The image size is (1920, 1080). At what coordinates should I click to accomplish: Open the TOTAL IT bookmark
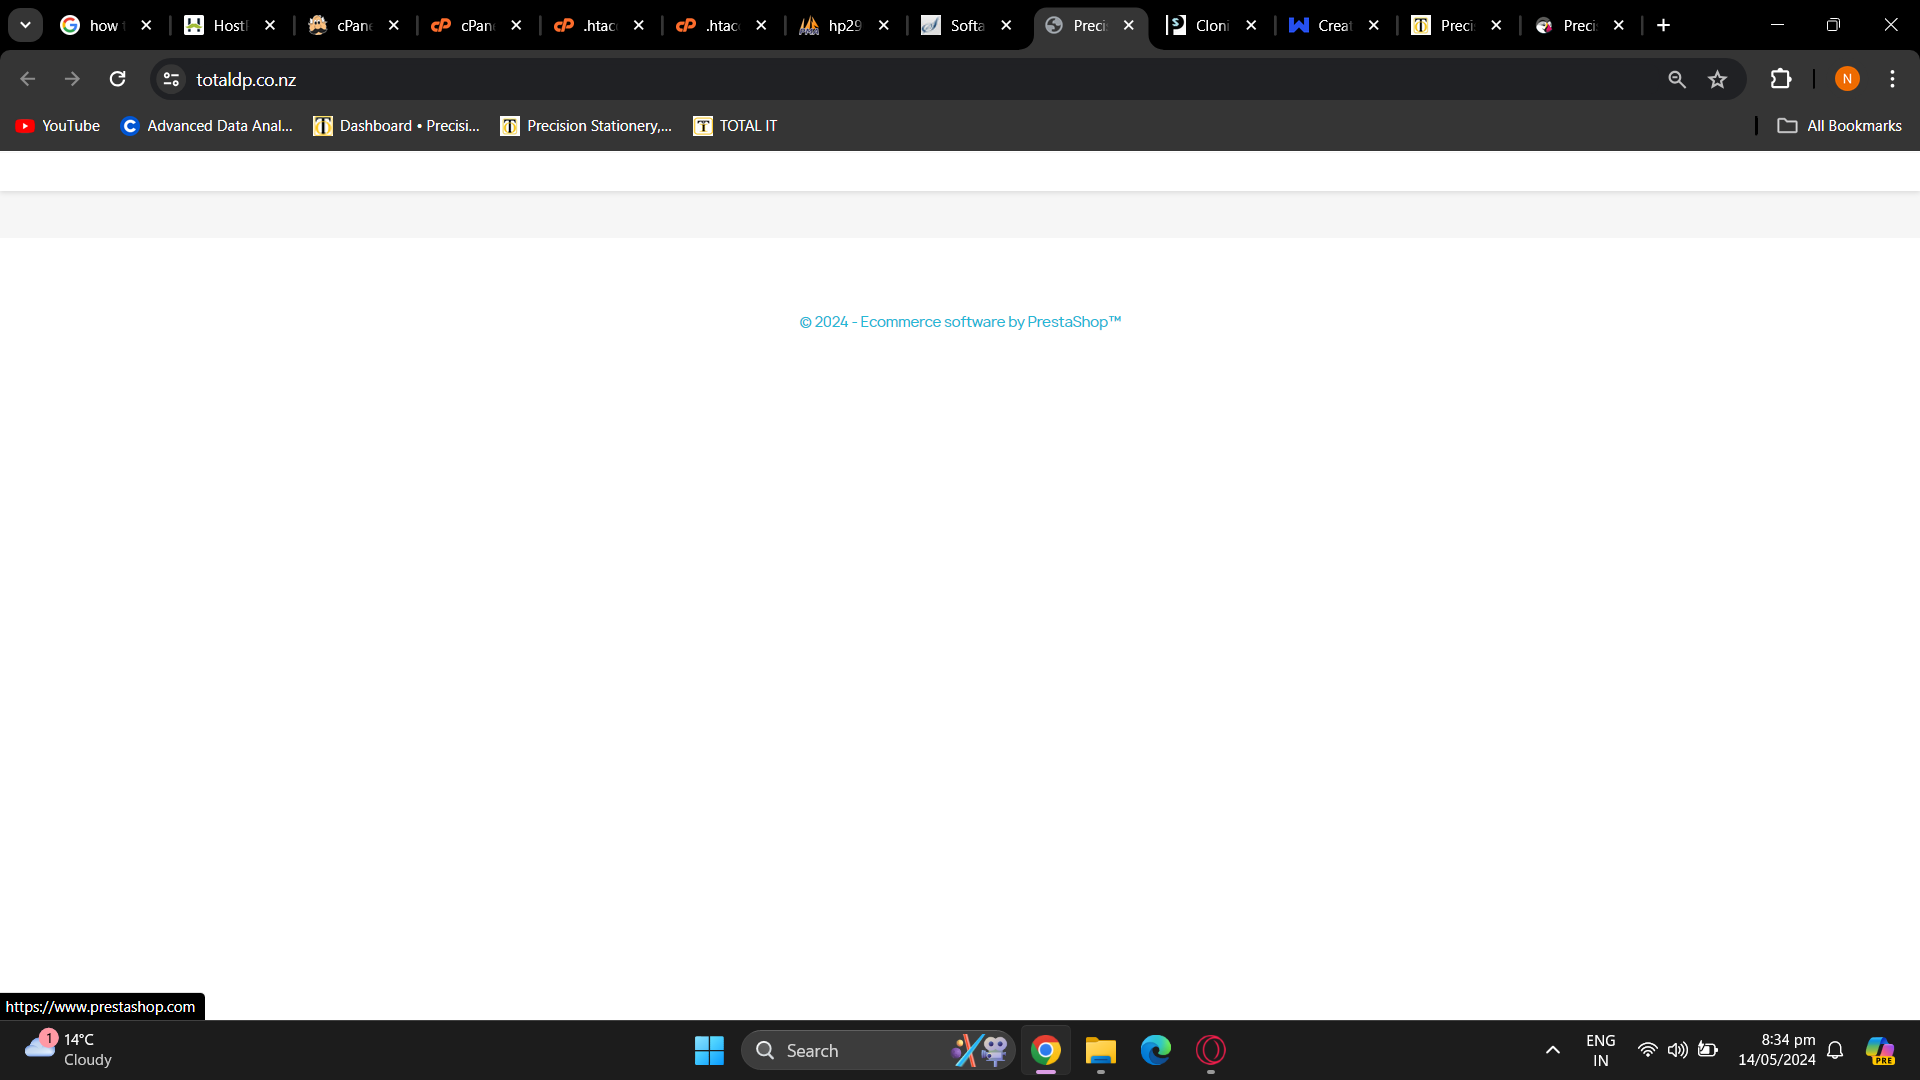(735, 126)
